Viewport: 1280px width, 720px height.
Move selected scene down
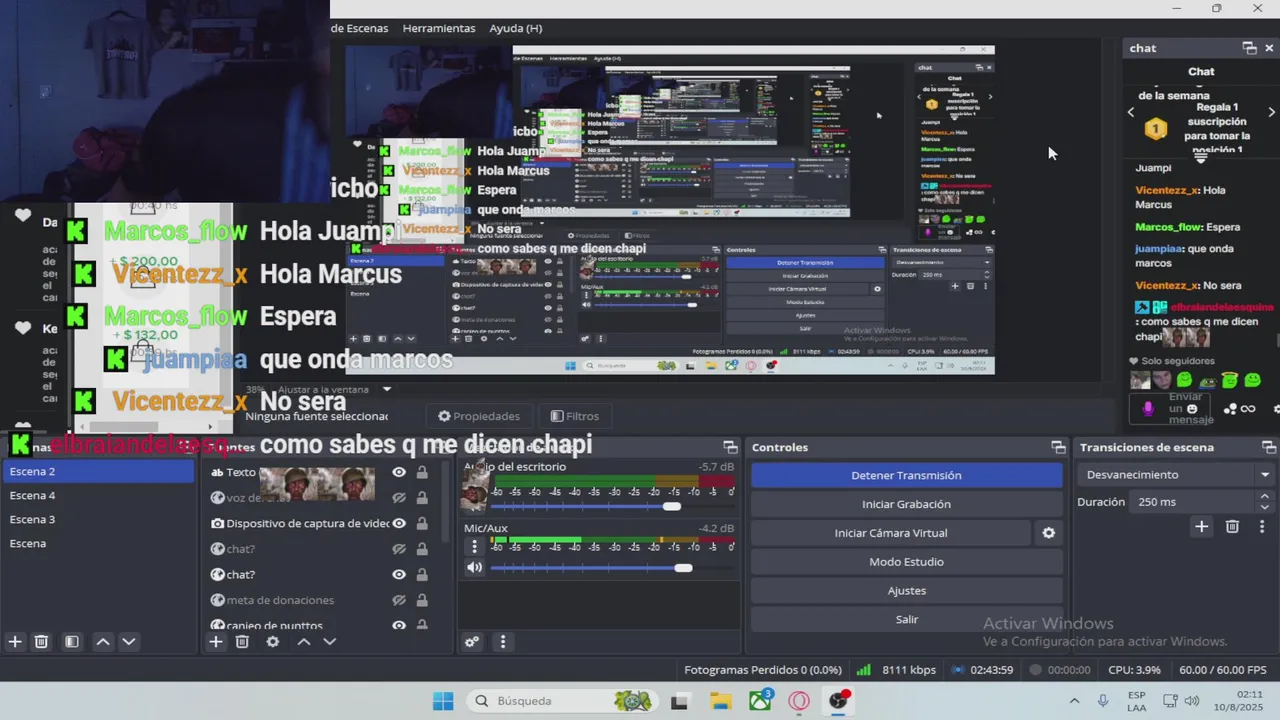coord(128,642)
